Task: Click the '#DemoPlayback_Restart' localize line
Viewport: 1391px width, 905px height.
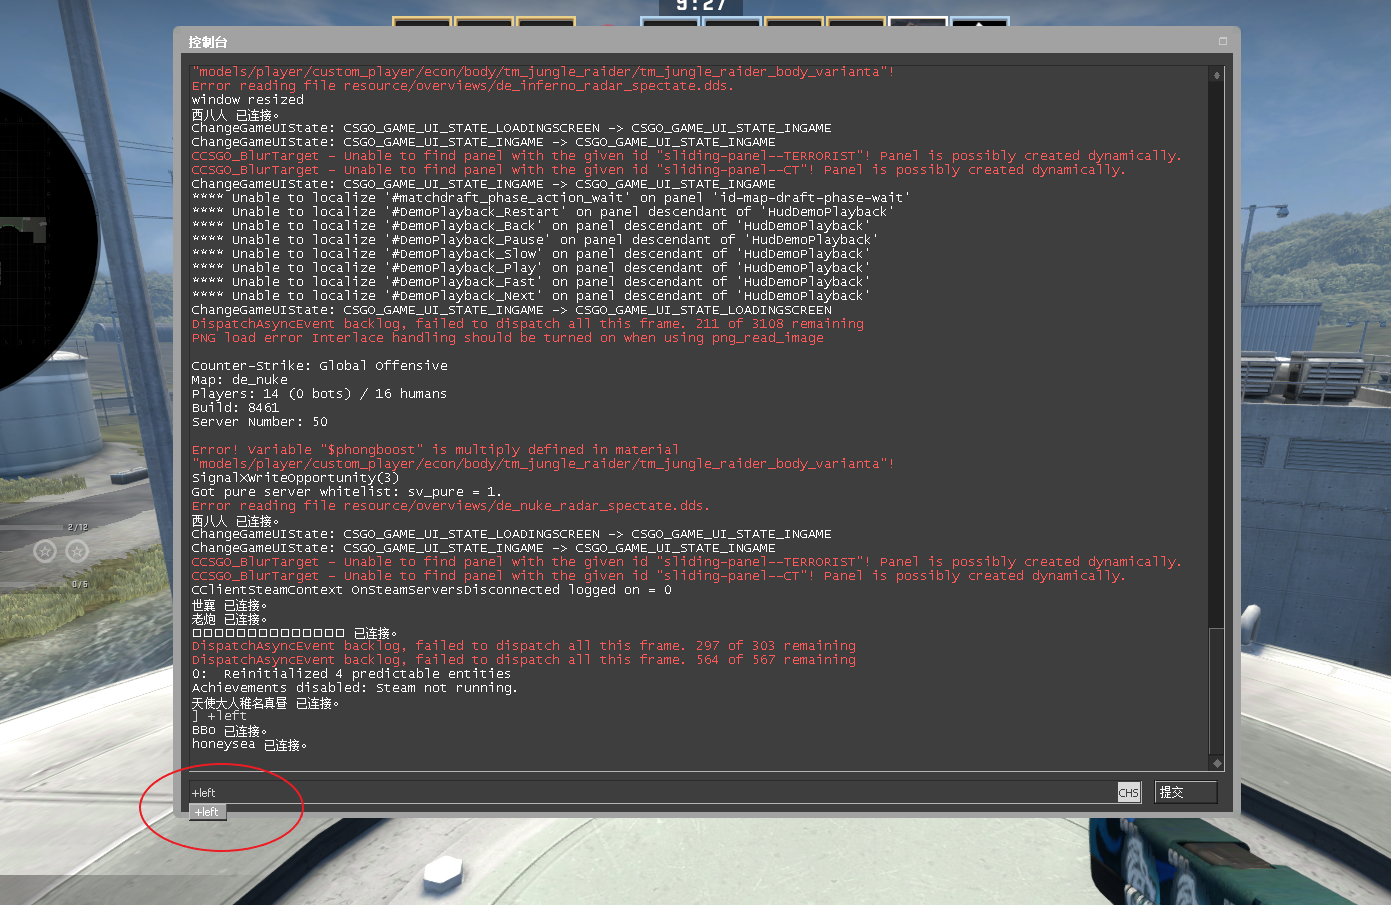Action: click(543, 212)
